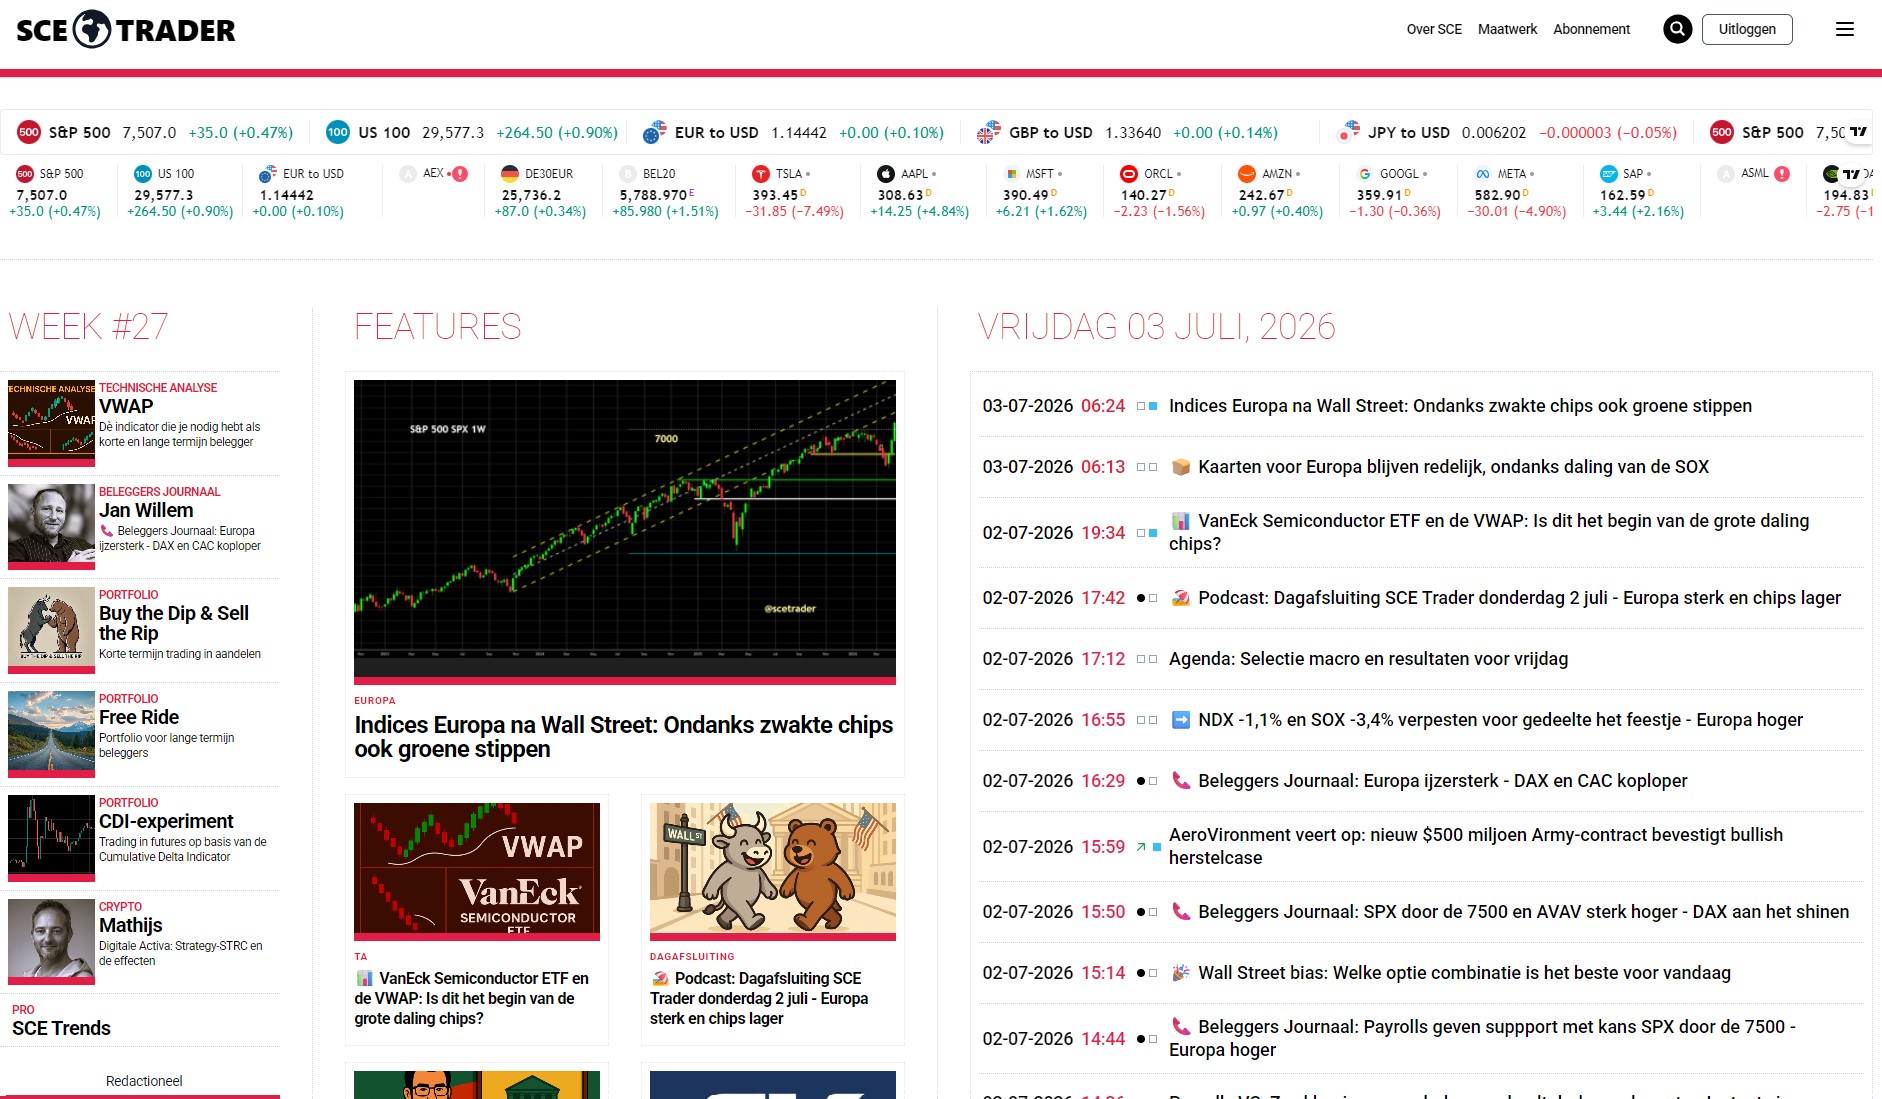Click the AAPL Apple logo icon

coord(886,174)
